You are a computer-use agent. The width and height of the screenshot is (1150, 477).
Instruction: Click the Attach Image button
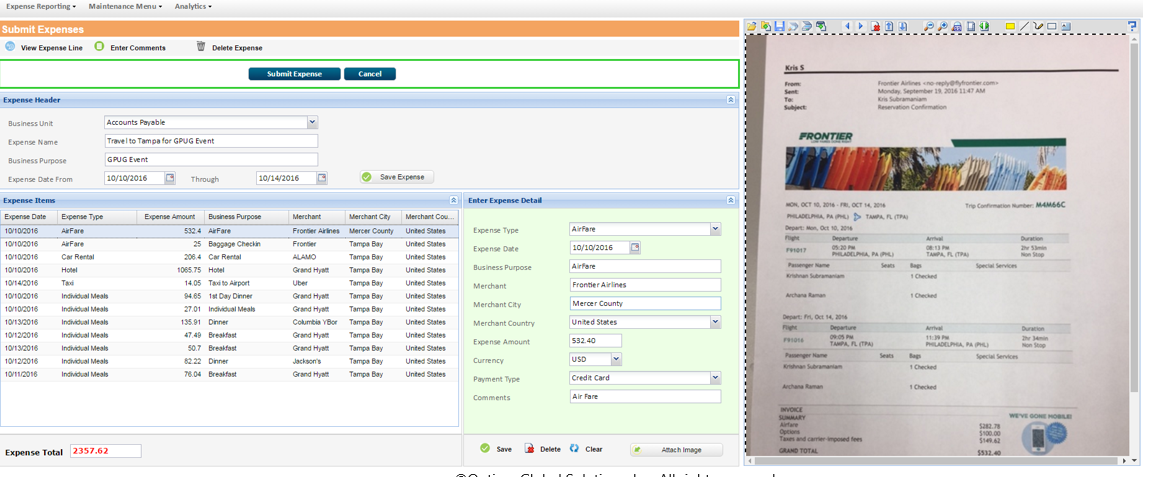click(x=676, y=450)
